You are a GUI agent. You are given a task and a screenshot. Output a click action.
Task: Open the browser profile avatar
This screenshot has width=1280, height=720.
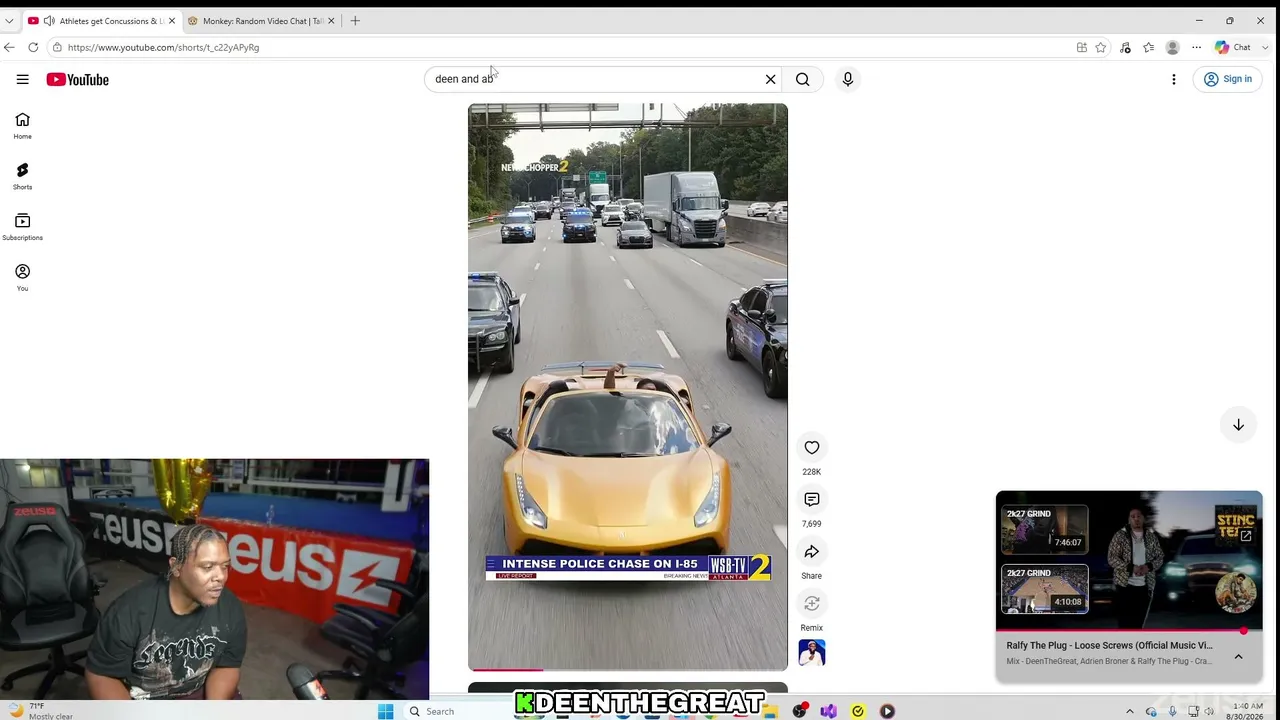point(1172,47)
